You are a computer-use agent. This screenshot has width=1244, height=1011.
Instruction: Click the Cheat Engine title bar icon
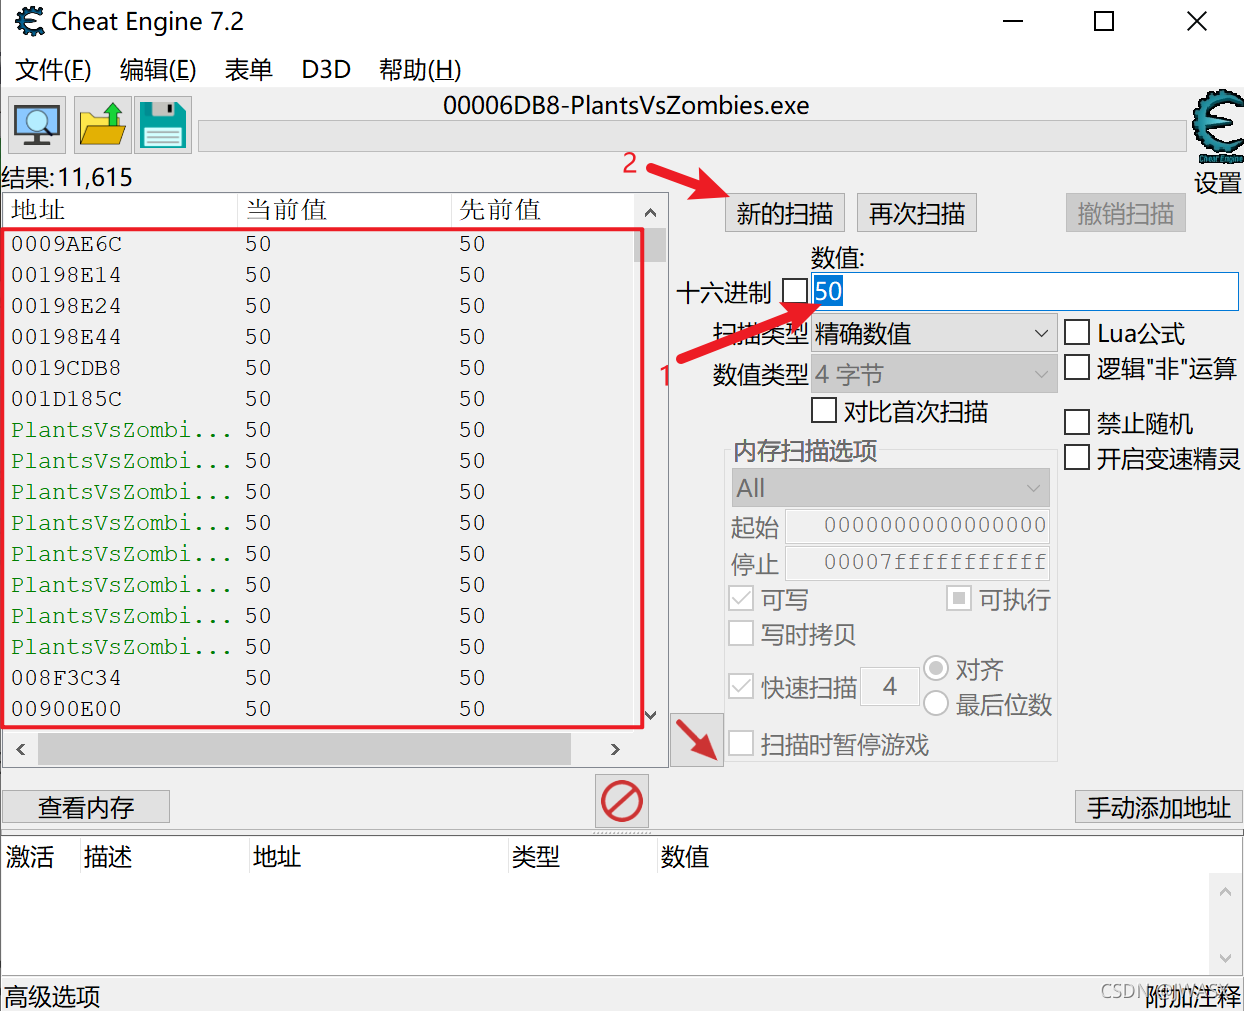(30, 21)
